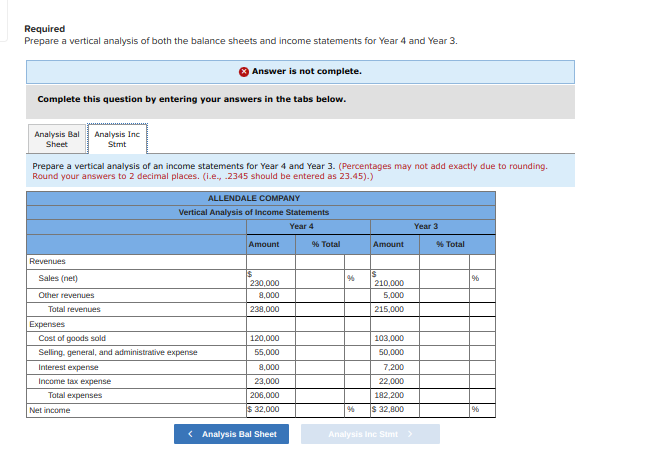
Task: Switch to the Analysis Bal Sheet tab
Action: [57, 139]
